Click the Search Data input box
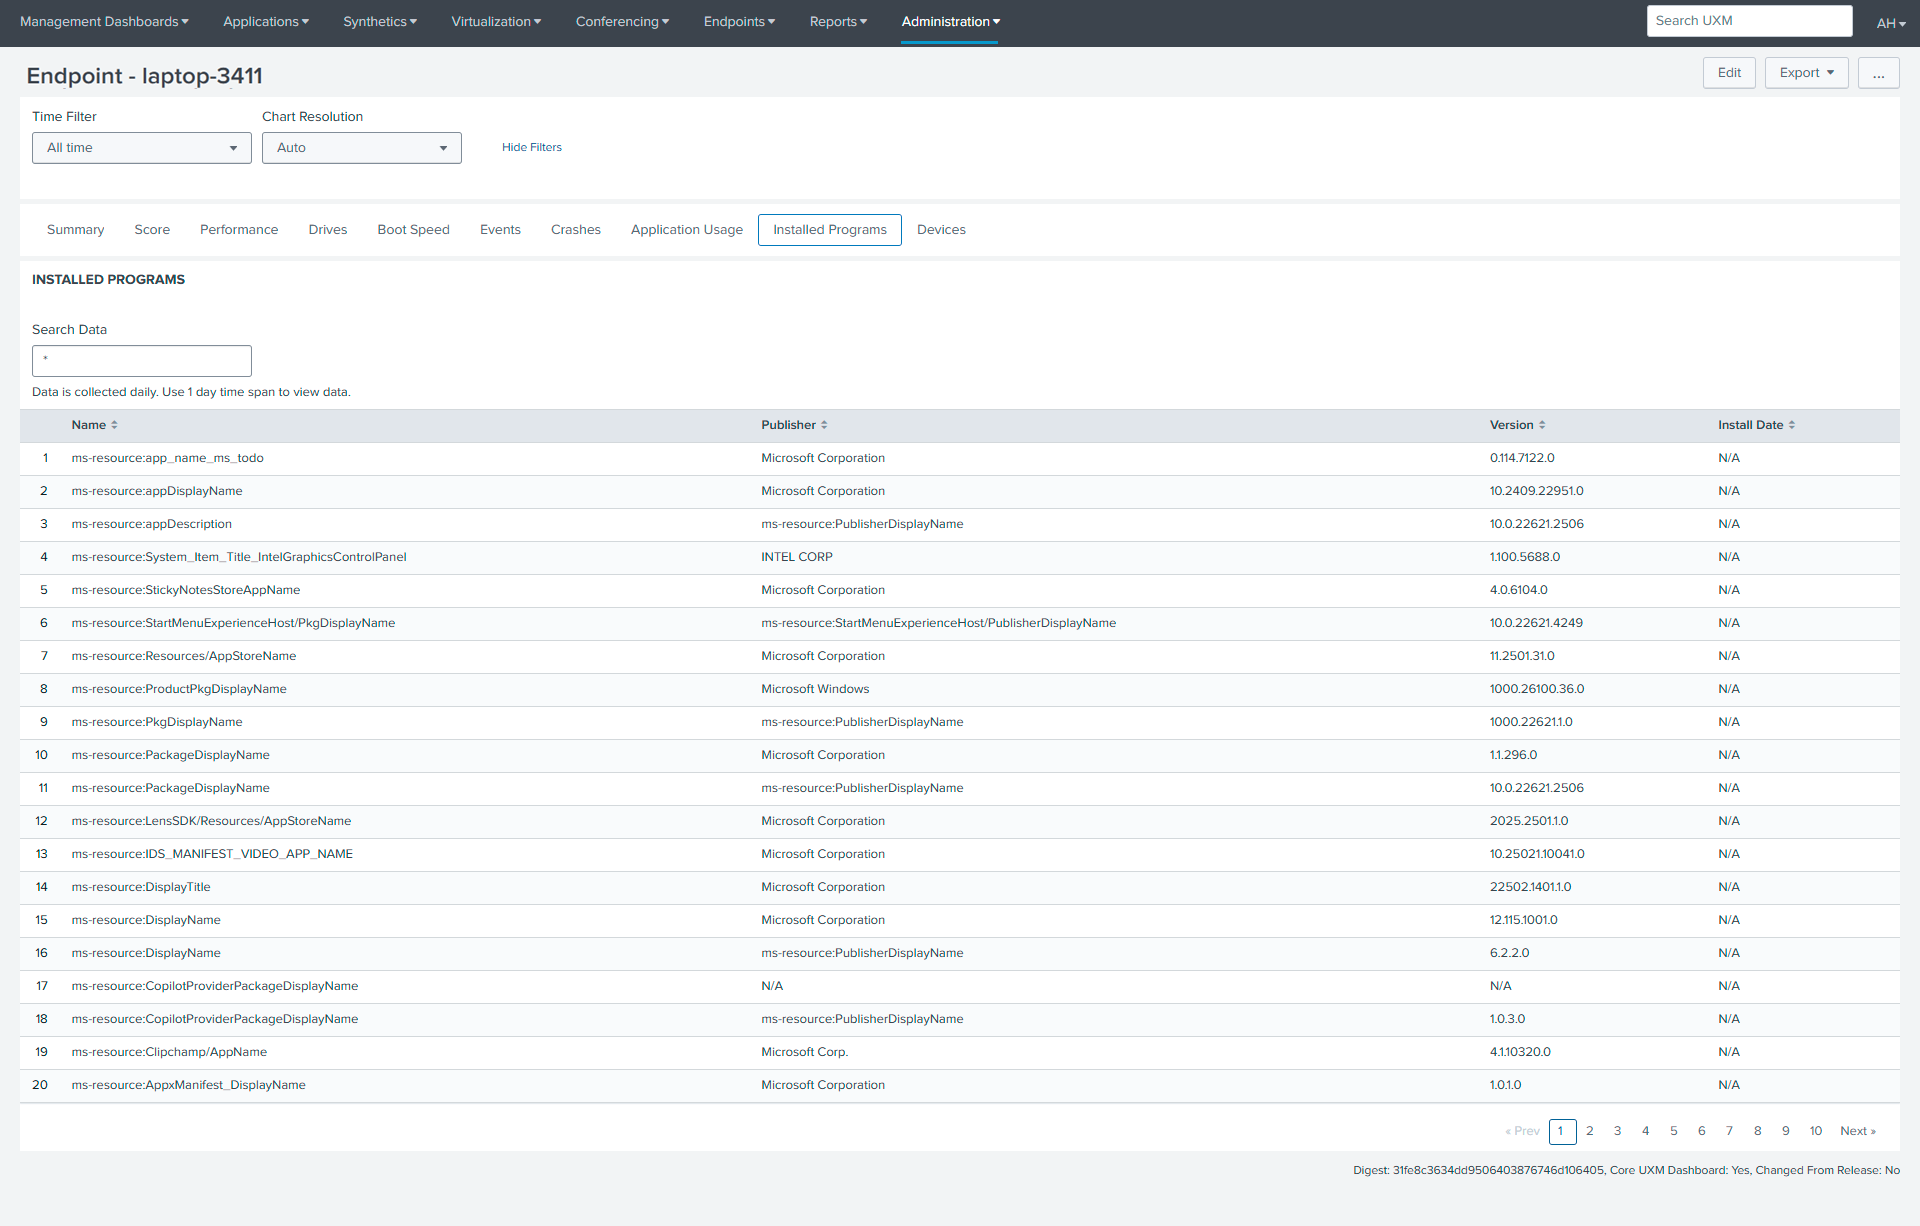1920x1226 pixels. tap(142, 361)
